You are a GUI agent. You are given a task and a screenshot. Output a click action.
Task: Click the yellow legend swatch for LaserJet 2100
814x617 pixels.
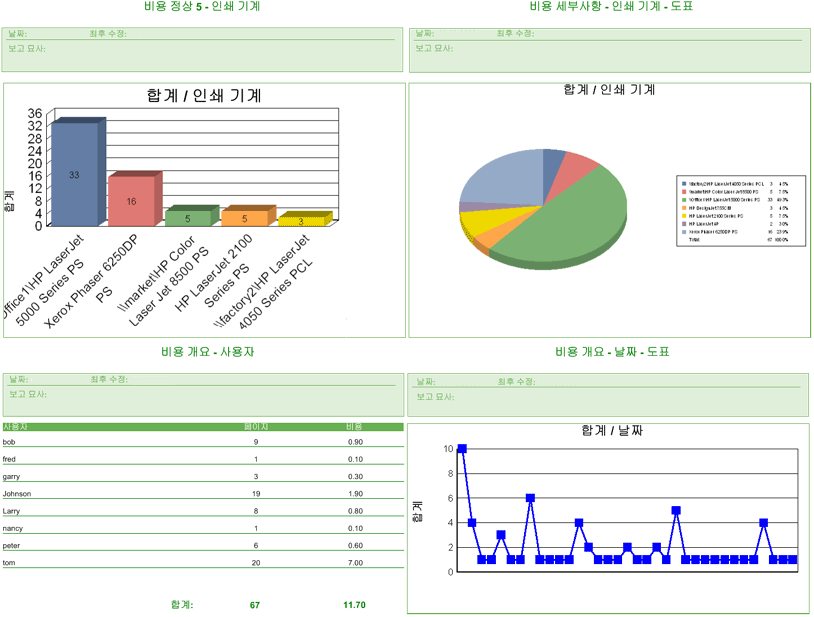[684, 216]
